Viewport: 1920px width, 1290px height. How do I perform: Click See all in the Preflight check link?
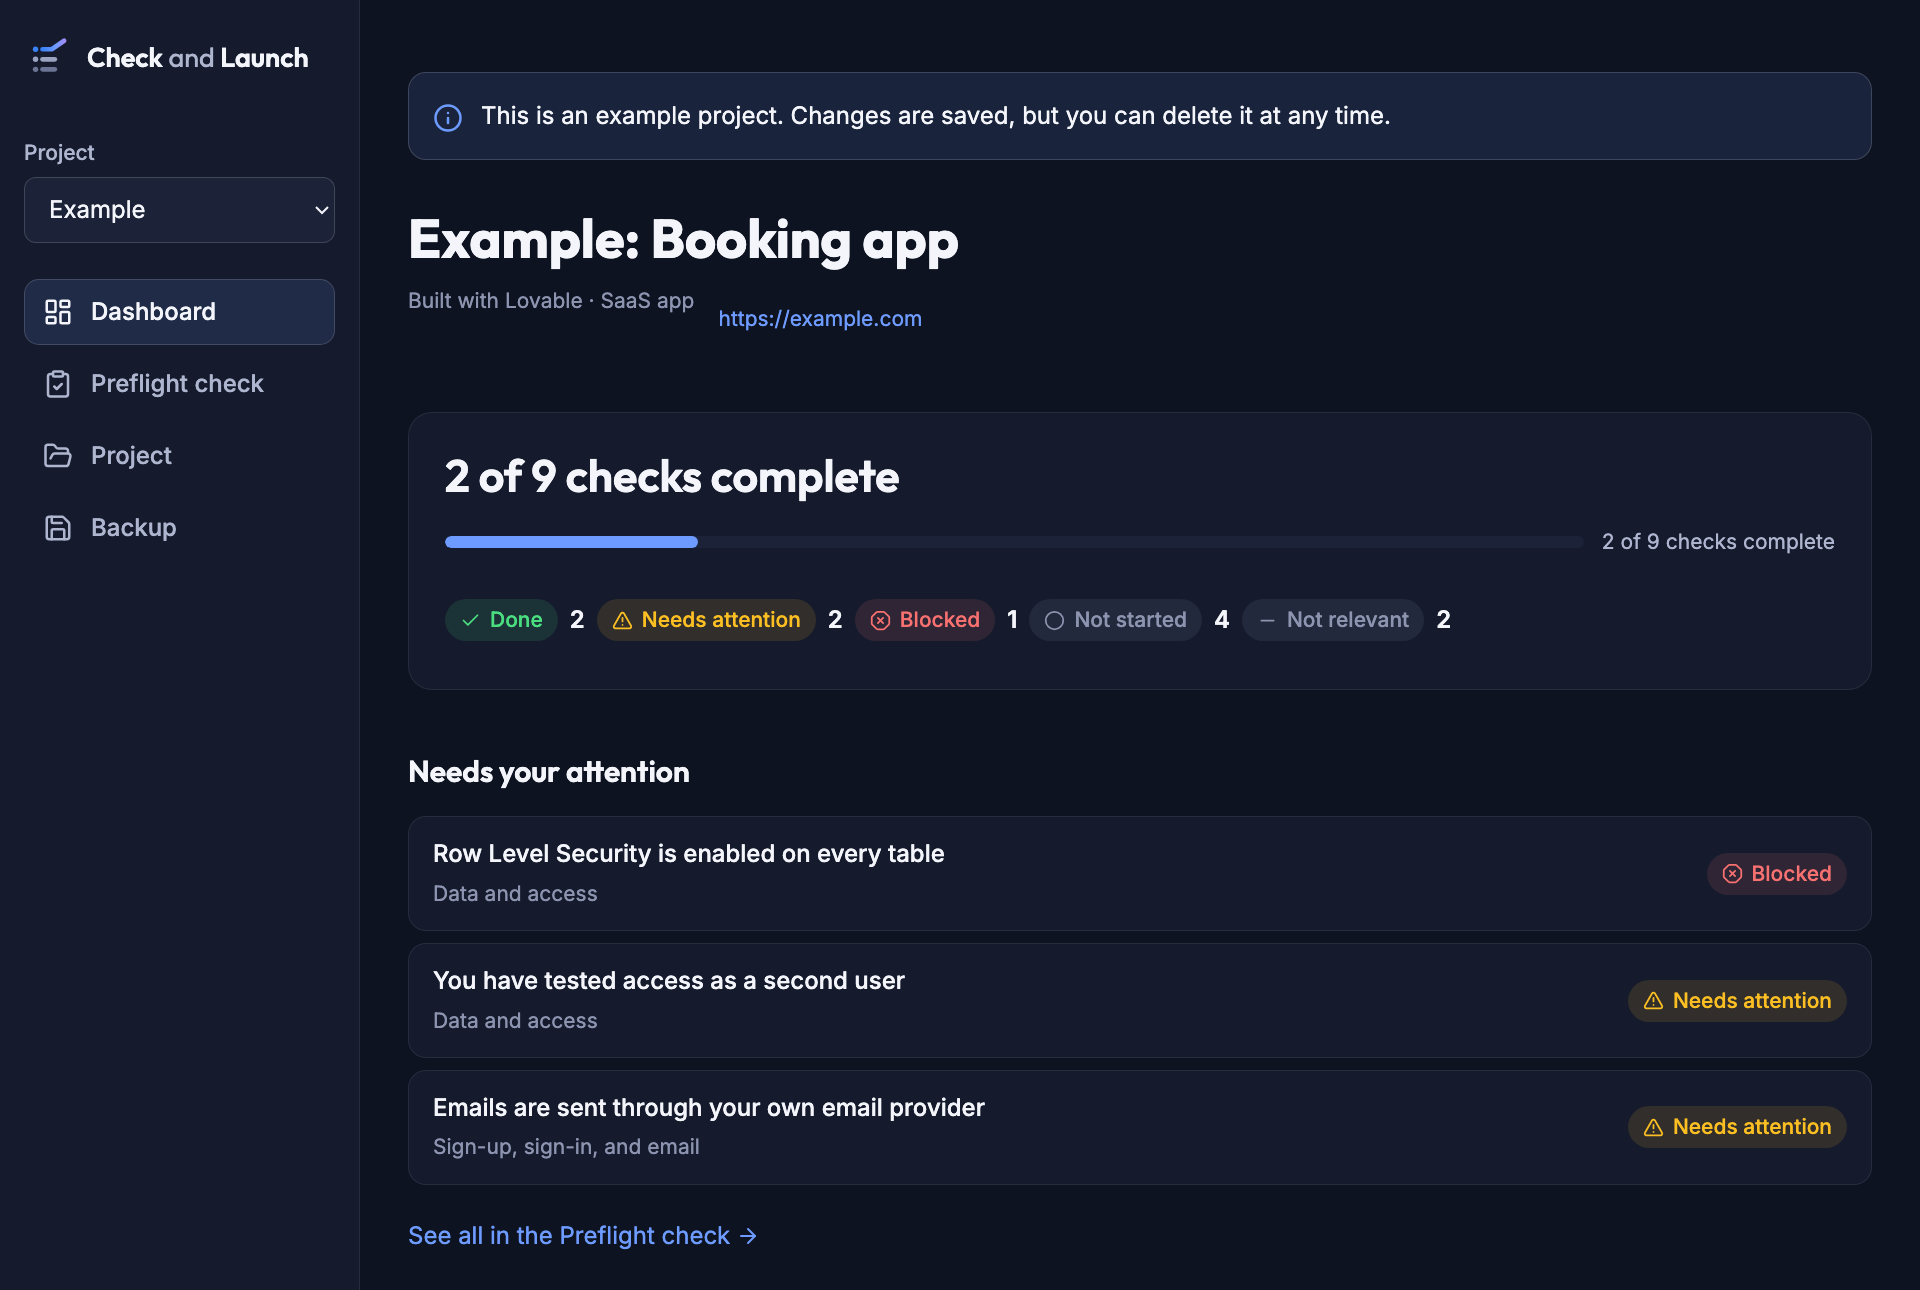583,1236
